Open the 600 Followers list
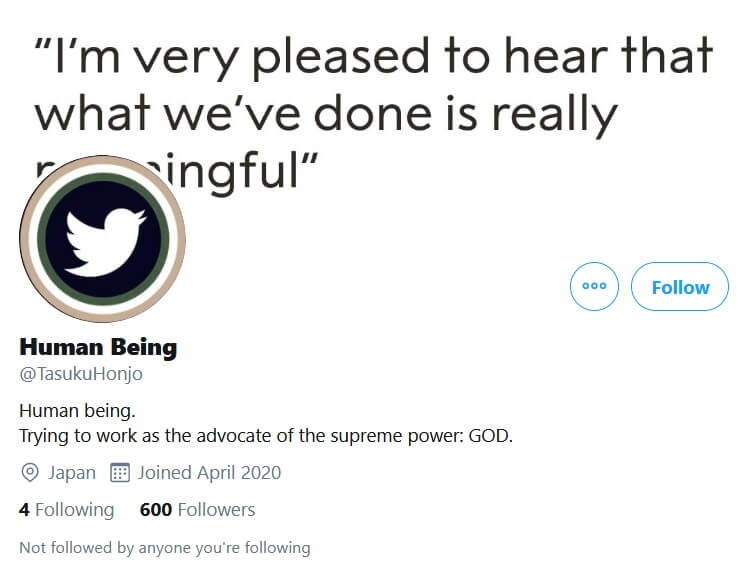Image resolution: width=748 pixels, height=585 pixels. pyautogui.click(x=197, y=510)
